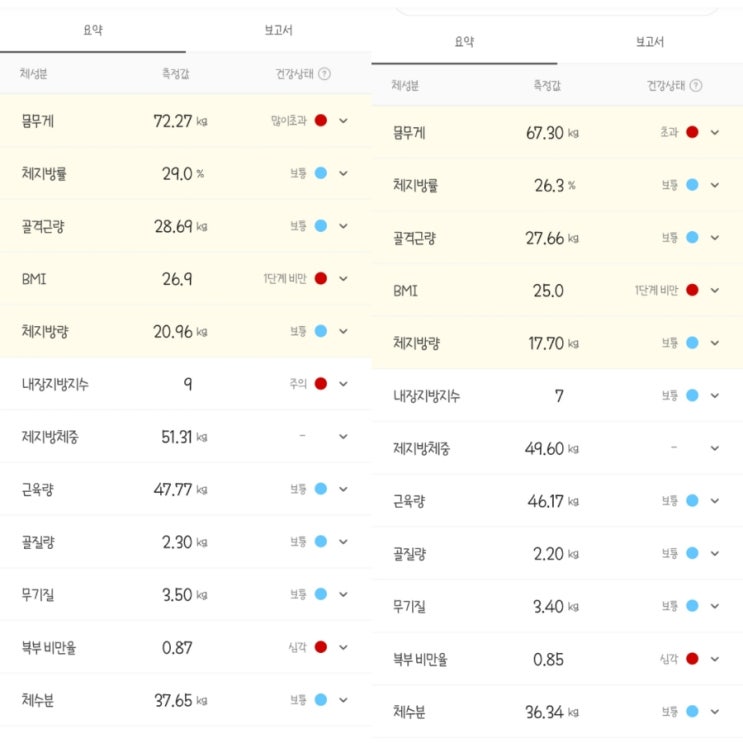Expand the 72.27 kg body weight row
This screenshot has height=743, width=743.
343,121
